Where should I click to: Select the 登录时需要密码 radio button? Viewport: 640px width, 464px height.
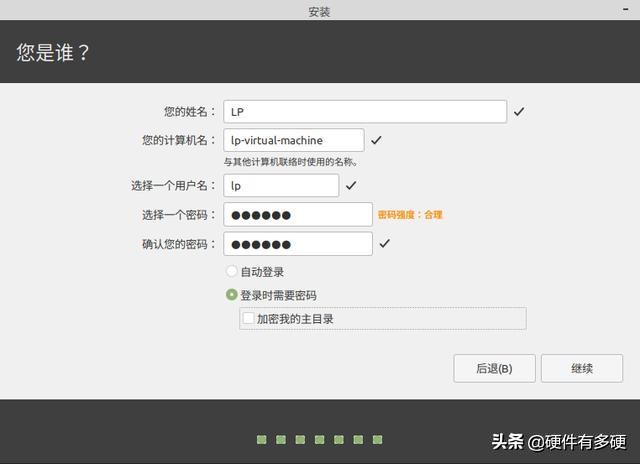click(x=231, y=295)
